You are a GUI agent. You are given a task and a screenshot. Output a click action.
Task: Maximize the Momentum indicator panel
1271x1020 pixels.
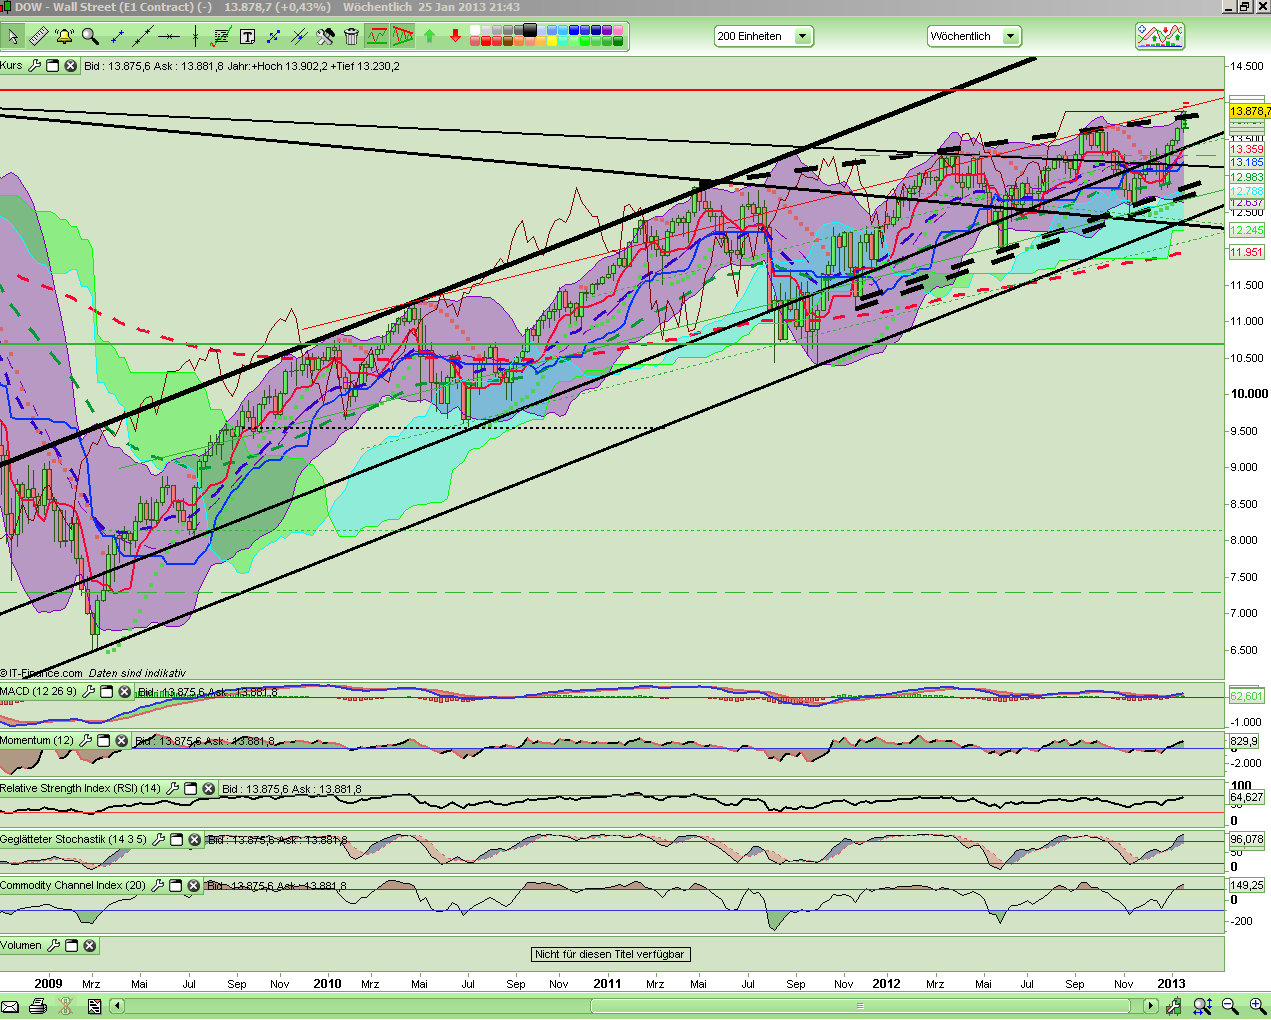tap(104, 741)
